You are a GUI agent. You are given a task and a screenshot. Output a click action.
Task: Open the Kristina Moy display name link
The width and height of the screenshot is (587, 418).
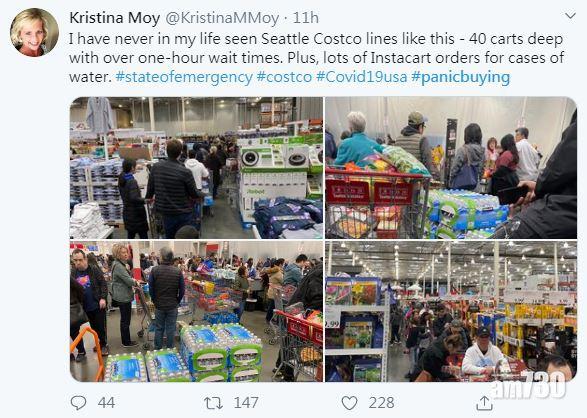click(115, 18)
